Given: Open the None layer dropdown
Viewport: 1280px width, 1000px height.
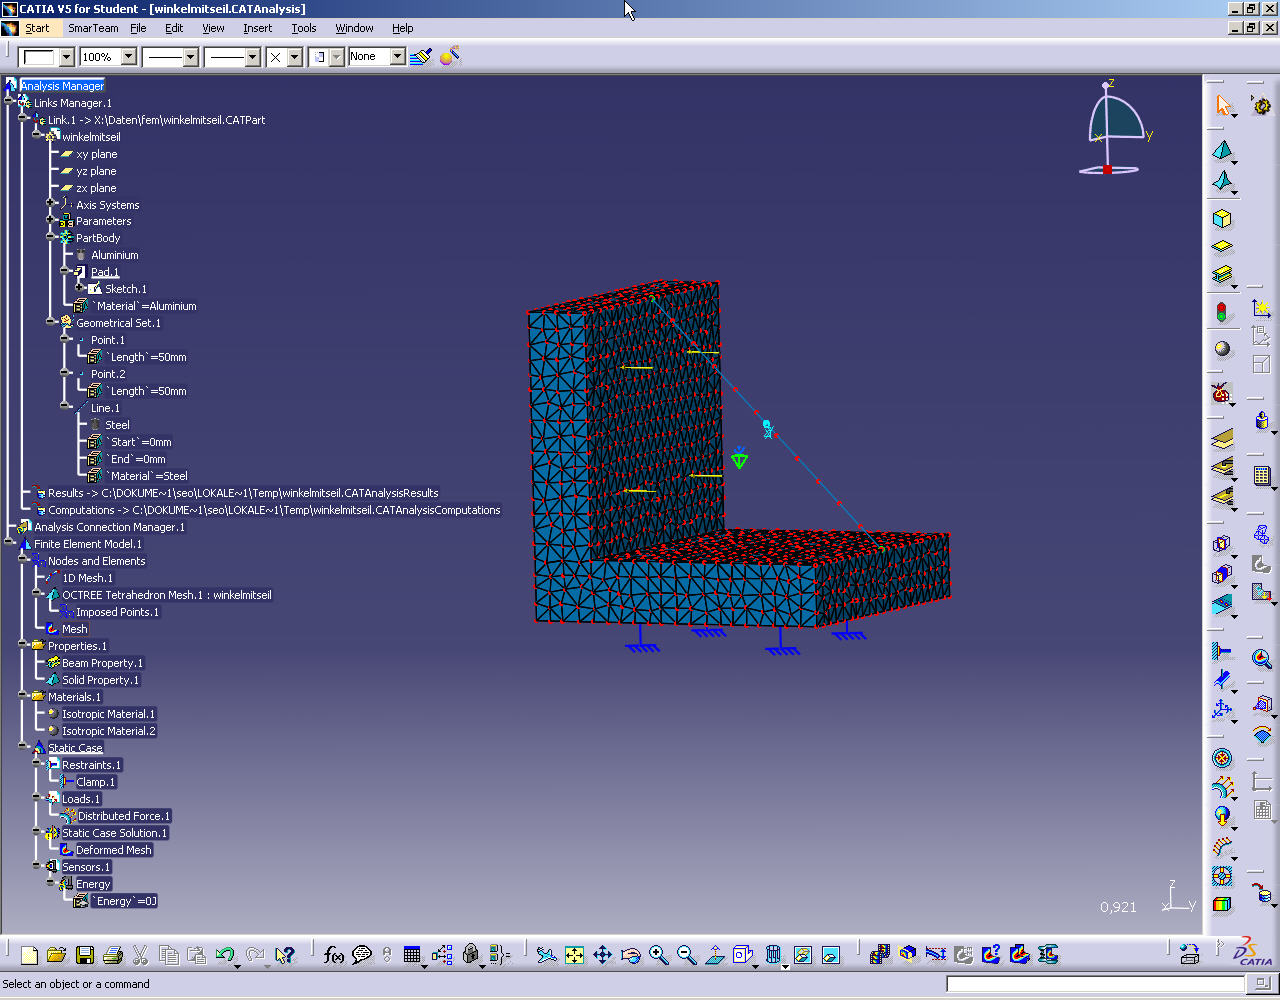Looking at the screenshot, I should click(x=397, y=57).
